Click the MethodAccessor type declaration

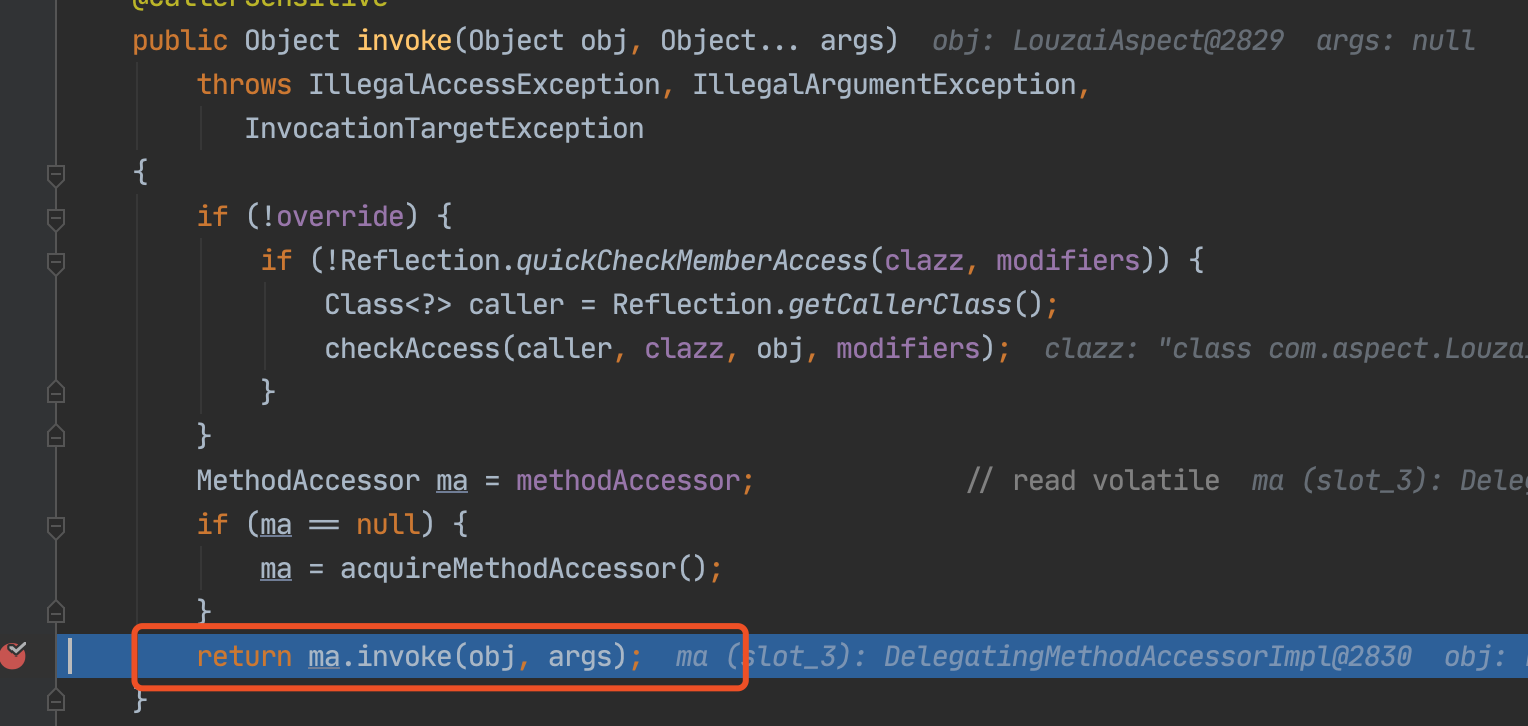click(x=308, y=481)
